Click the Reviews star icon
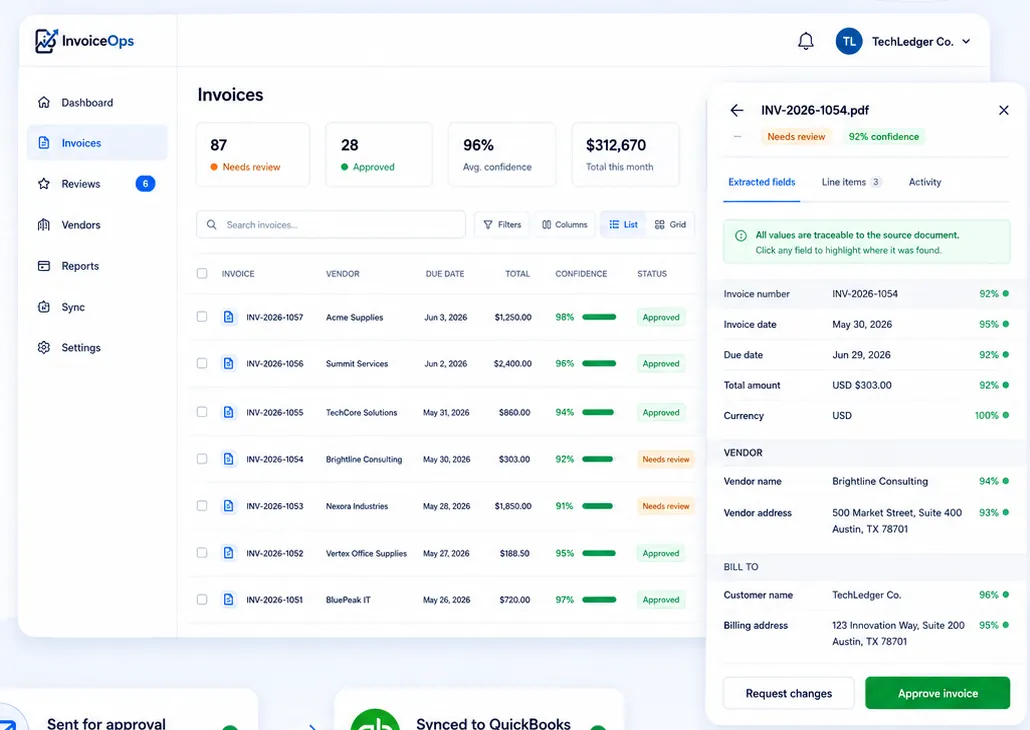The image size is (1030, 730). (x=44, y=184)
